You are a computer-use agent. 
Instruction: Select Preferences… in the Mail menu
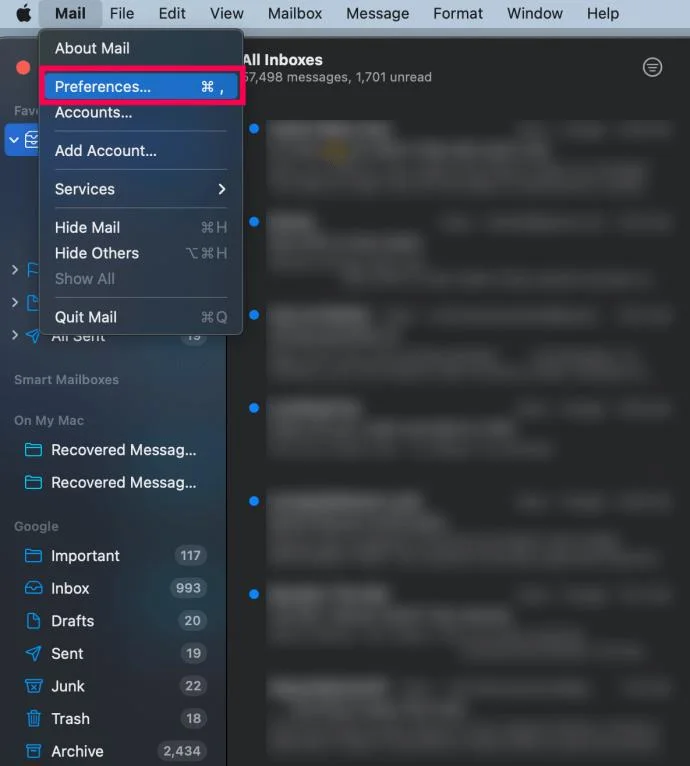point(141,86)
